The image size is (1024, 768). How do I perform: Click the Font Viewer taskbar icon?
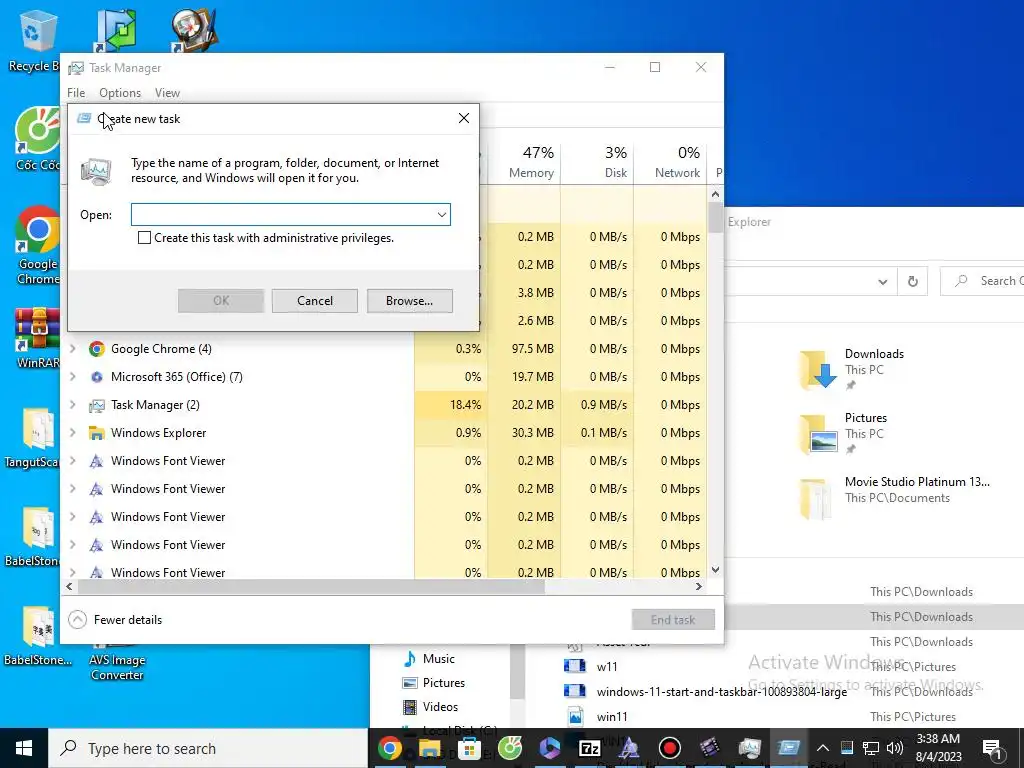pos(629,748)
